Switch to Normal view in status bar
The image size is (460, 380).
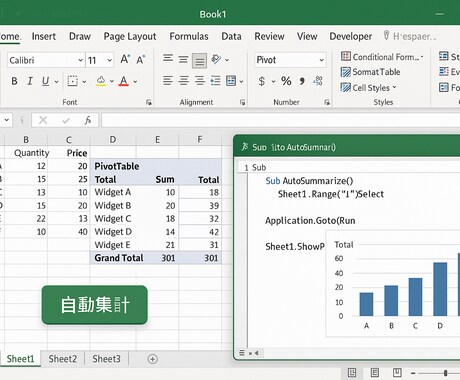point(352,373)
